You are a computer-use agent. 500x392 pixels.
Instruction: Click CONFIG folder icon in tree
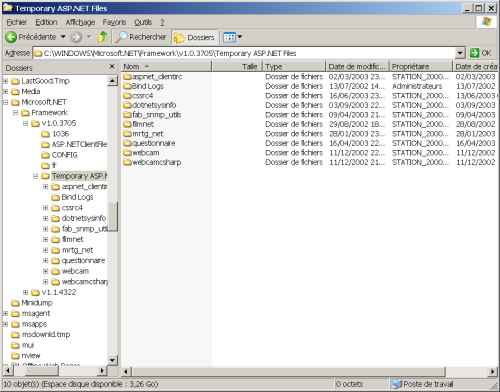45,155
